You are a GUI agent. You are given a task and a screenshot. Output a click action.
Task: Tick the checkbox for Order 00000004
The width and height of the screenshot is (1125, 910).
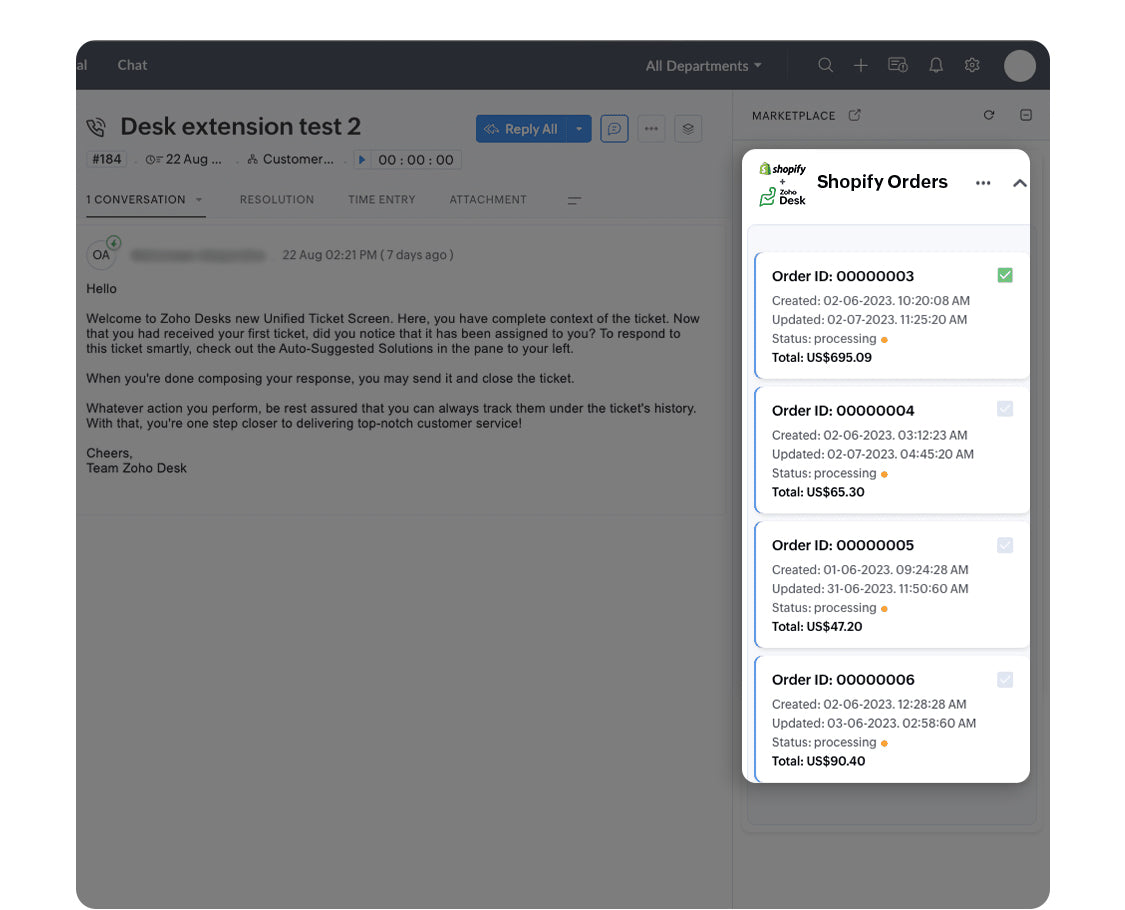point(1005,409)
